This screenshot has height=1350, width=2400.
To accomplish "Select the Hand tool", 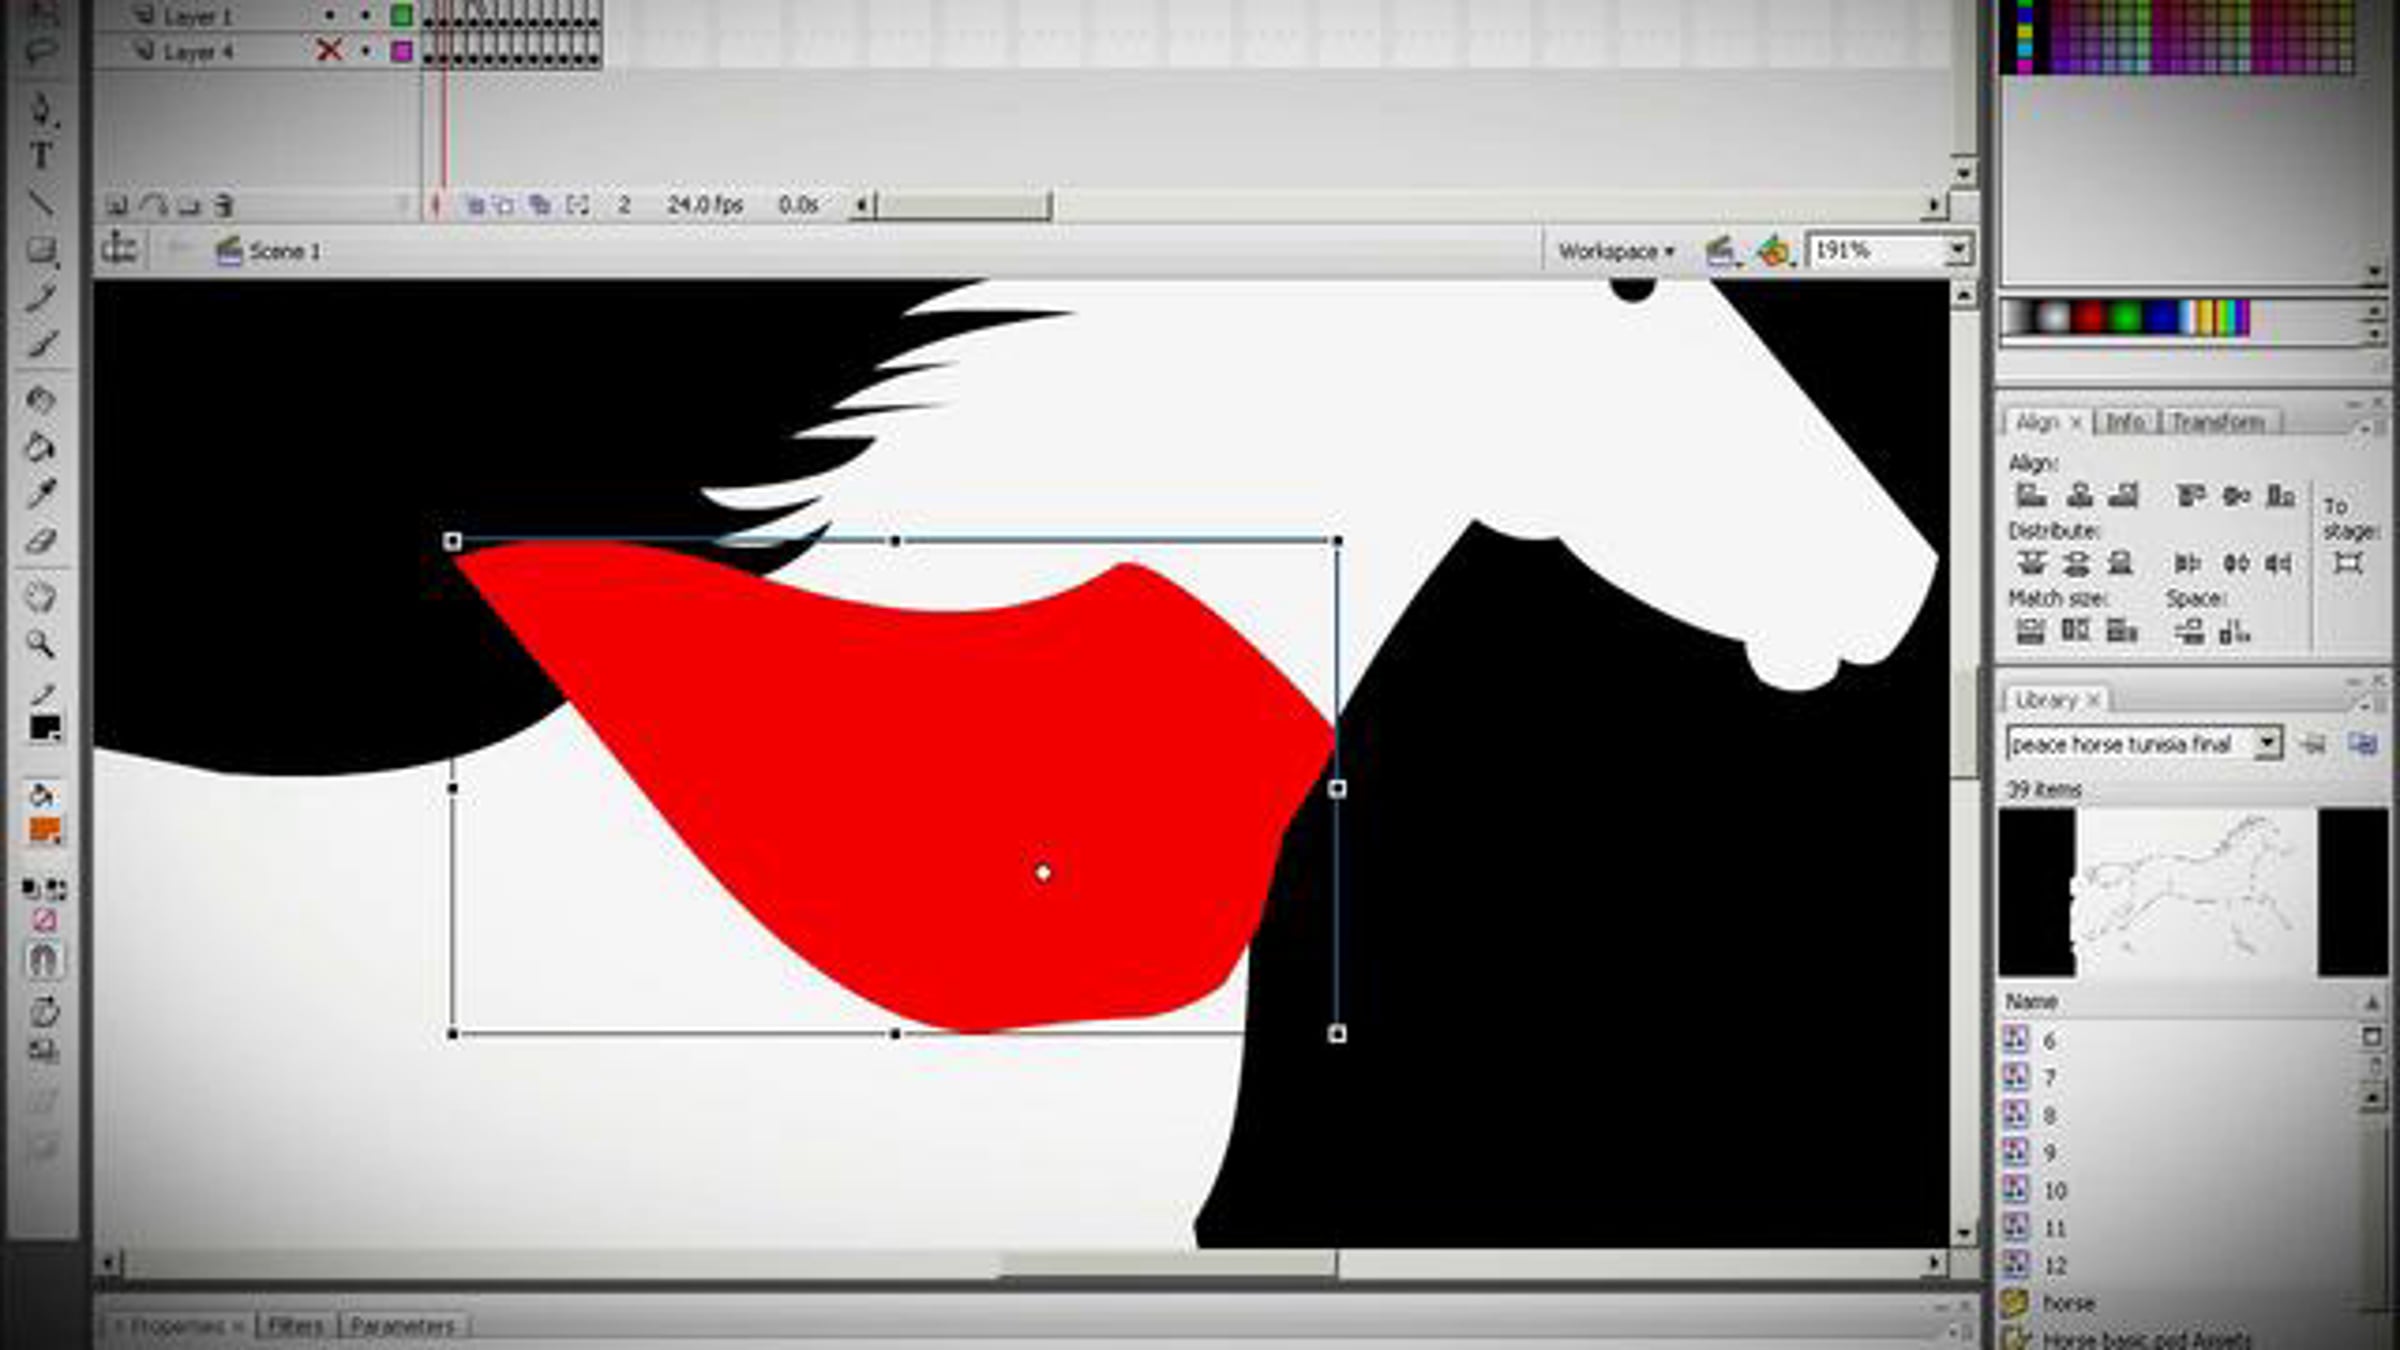I will click(x=41, y=597).
